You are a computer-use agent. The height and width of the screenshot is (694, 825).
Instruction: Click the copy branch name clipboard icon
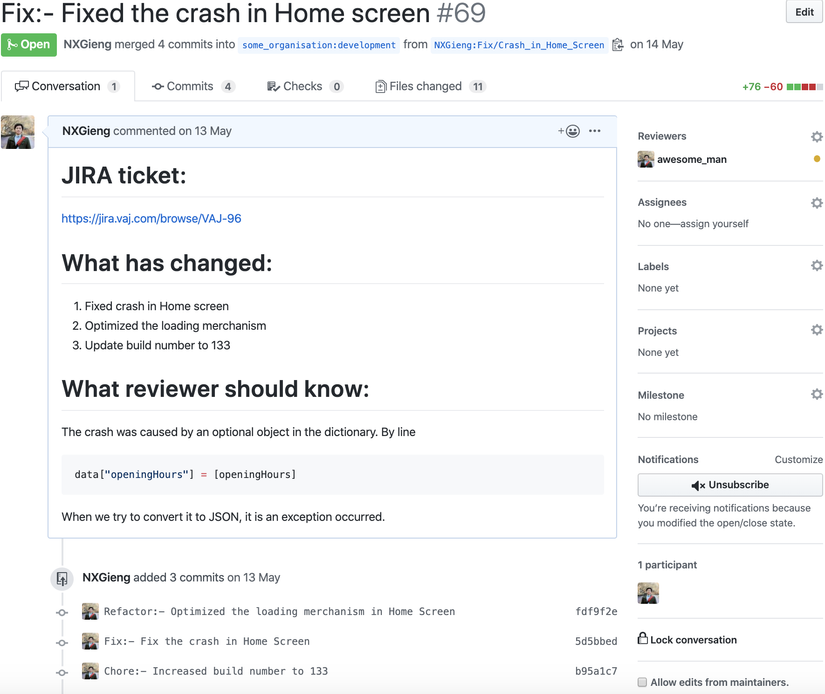point(618,45)
